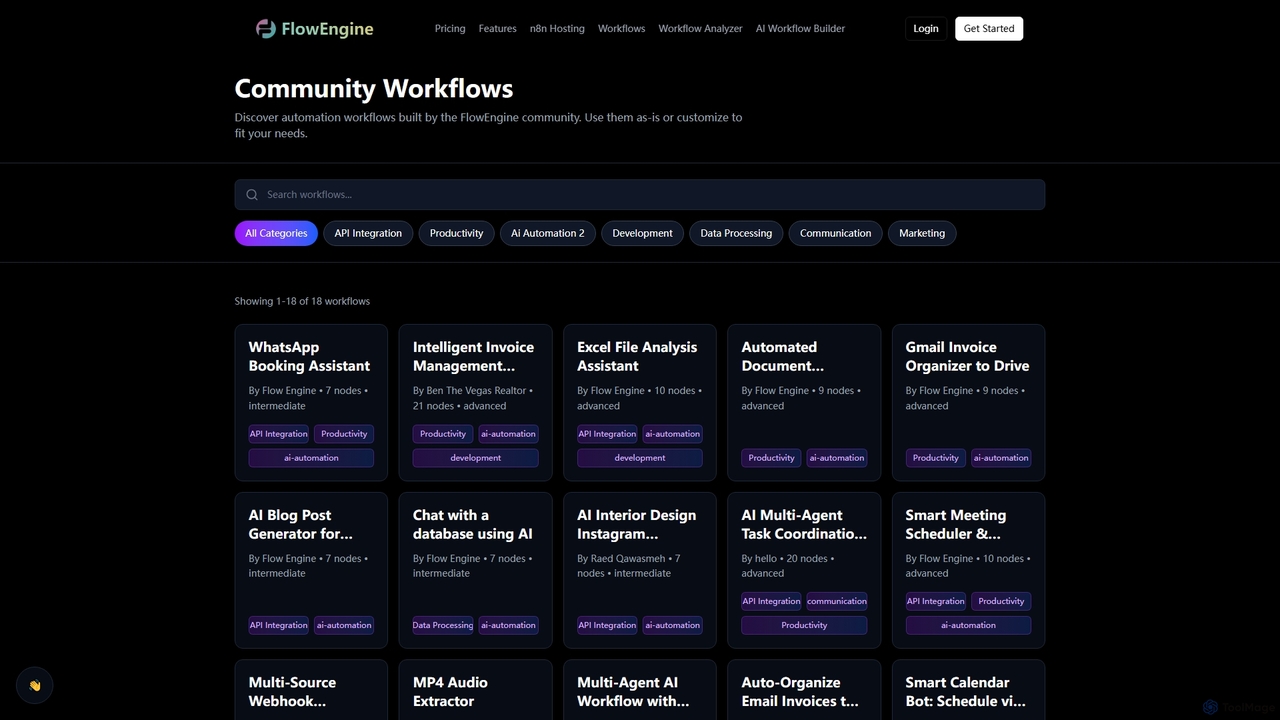Click 'Showing 1-18 of 18 workflows' text

(302, 301)
